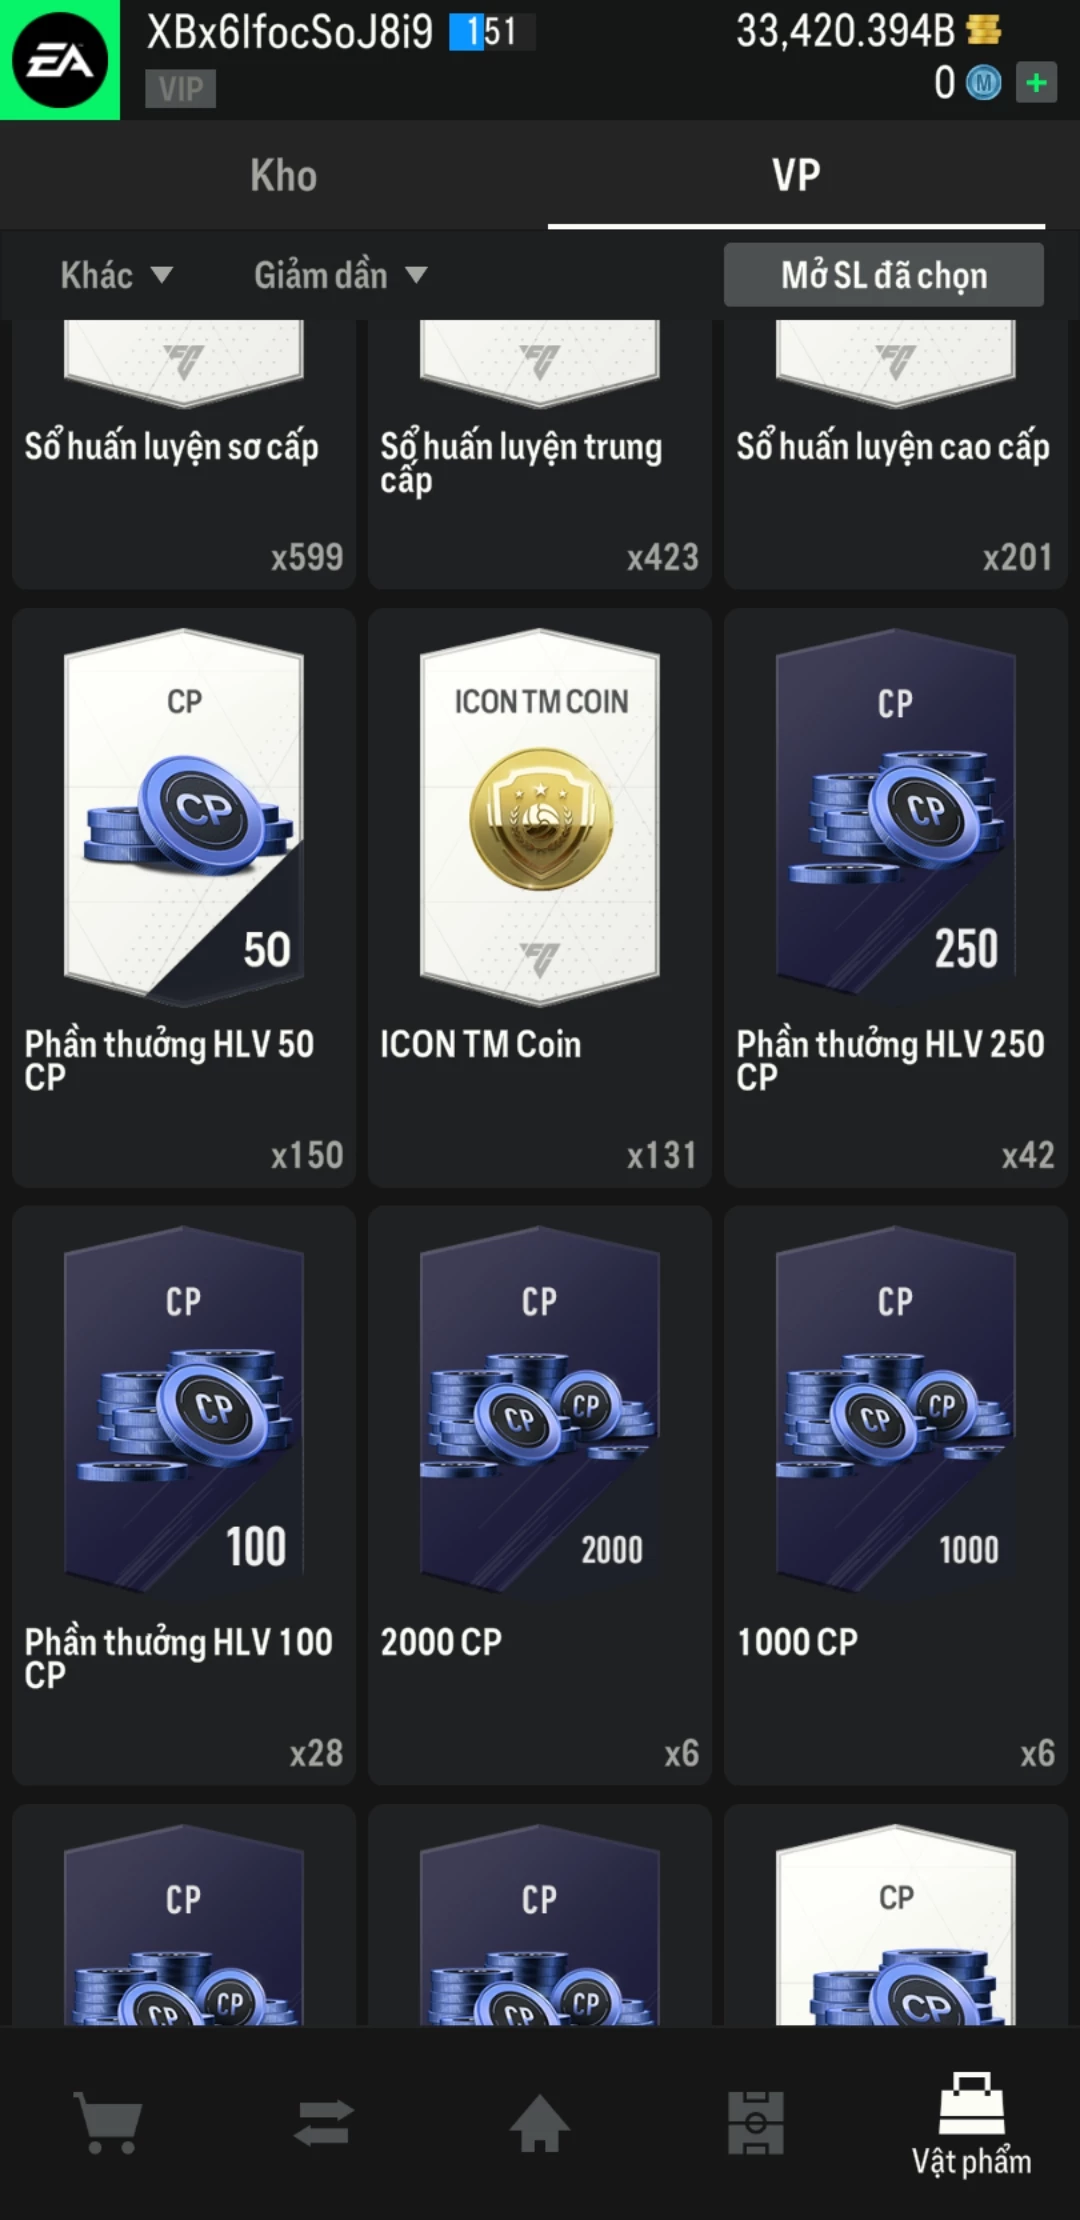Open the transfer market arrows icon
This screenshot has width=1080, height=2220.
324,2122
